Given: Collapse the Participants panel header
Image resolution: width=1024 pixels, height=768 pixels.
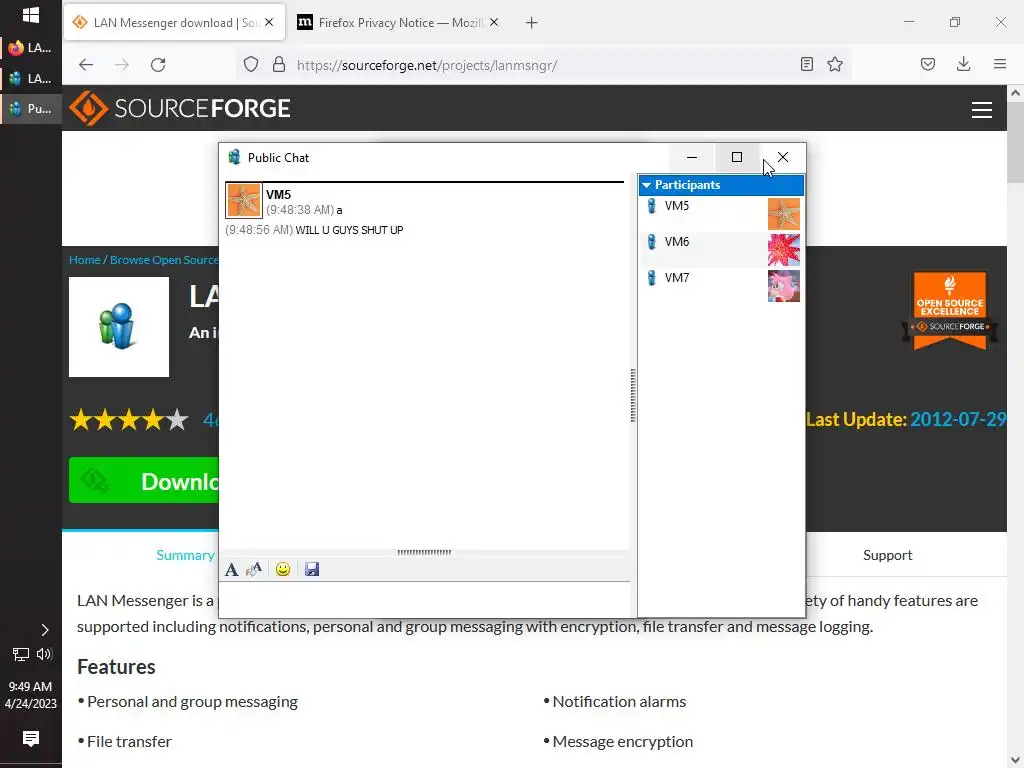Looking at the screenshot, I should [x=721, y=185].
